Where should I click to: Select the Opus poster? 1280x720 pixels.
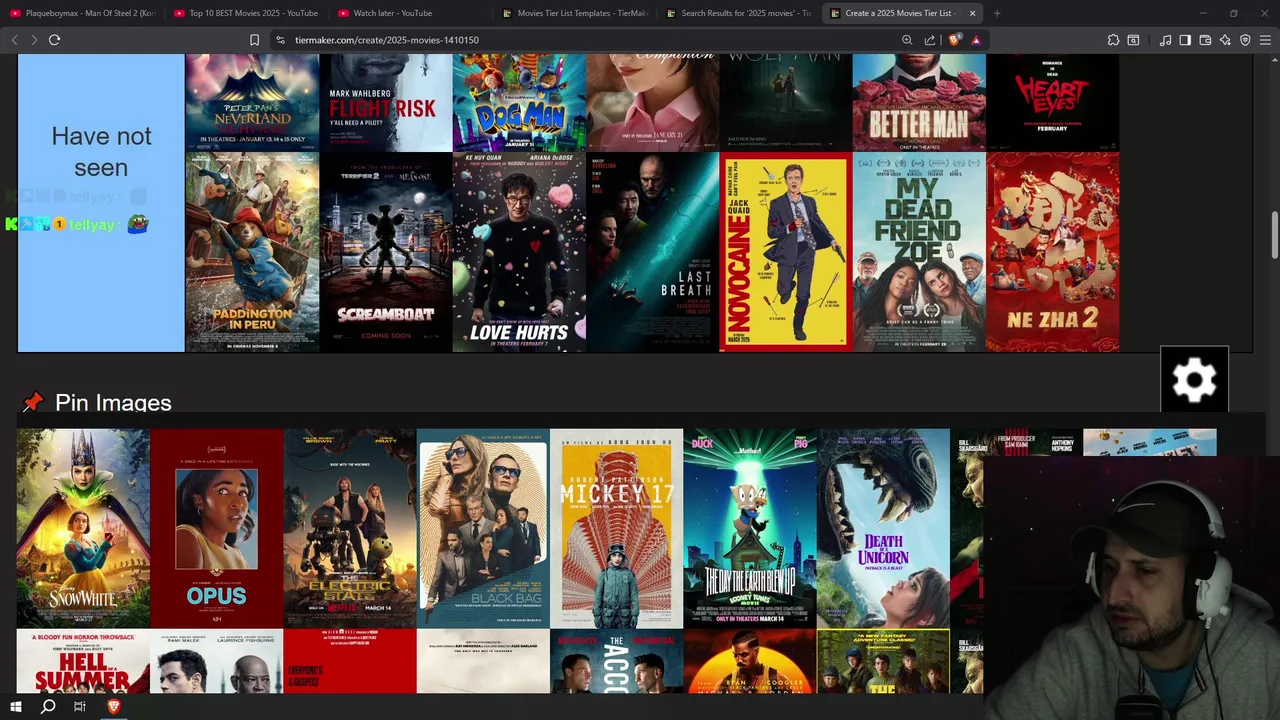pyautogui.click(x=217, y=528)
